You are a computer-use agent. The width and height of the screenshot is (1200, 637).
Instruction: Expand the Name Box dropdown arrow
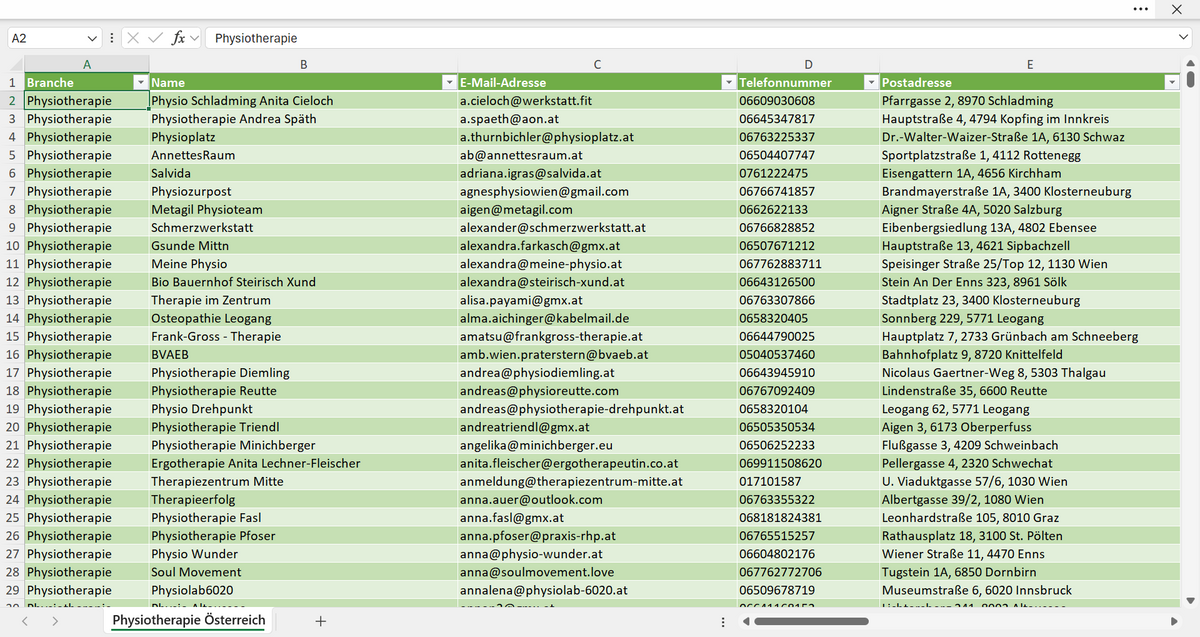93,38
